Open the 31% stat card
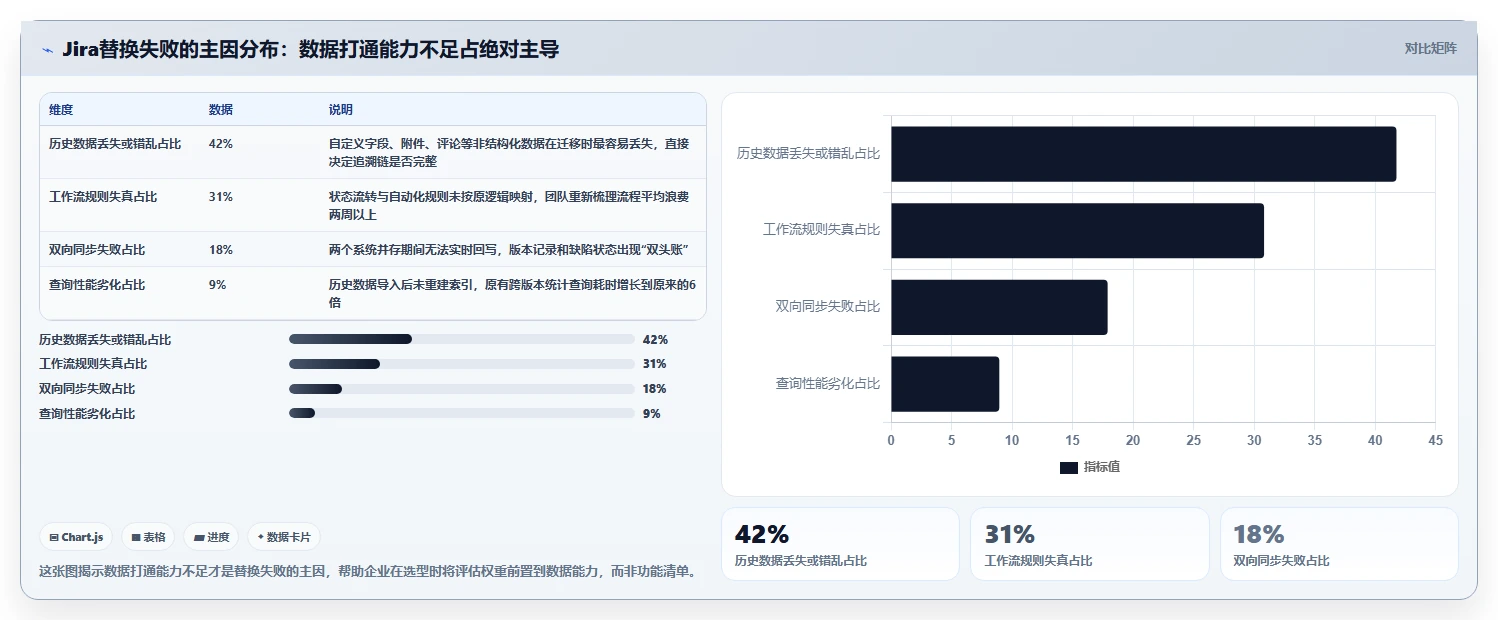 (x=1089, y=544)
